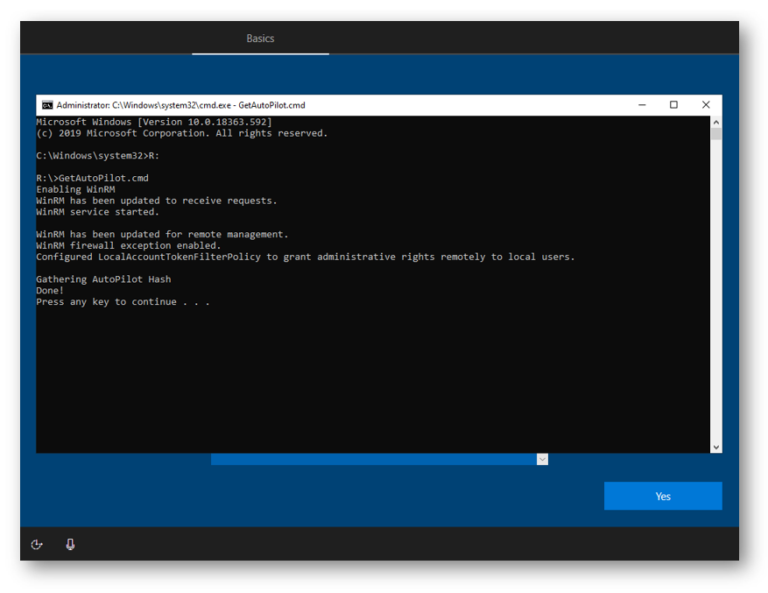Screen dimensions: 768x593
Task: Click 'WinRM has been updated for remote management'
Action: [162, 234]
